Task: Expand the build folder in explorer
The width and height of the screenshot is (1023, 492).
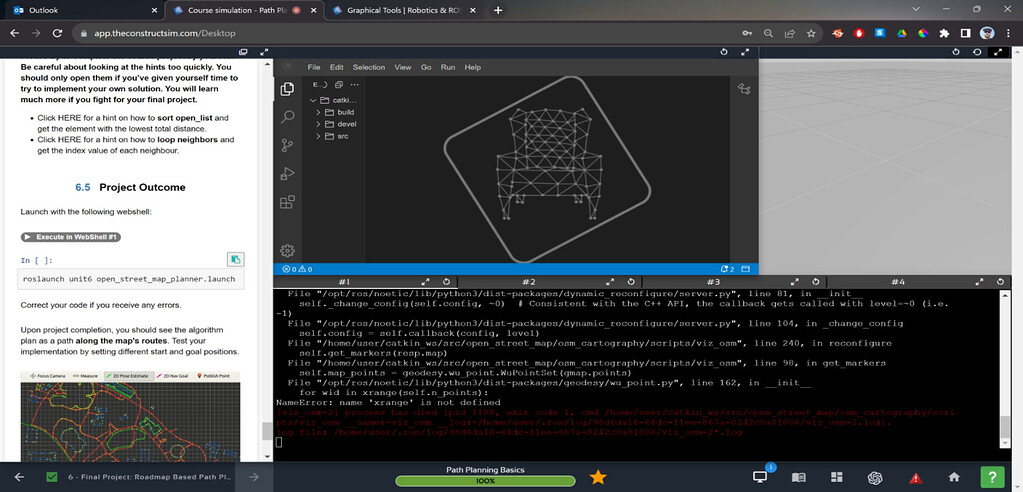Action: coord(345,112)
